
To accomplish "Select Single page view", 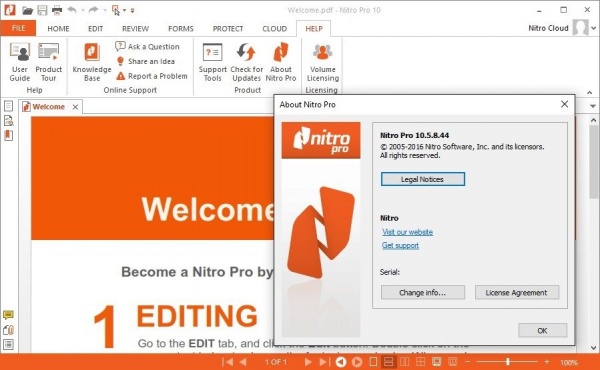I will (x=373, y=362).
